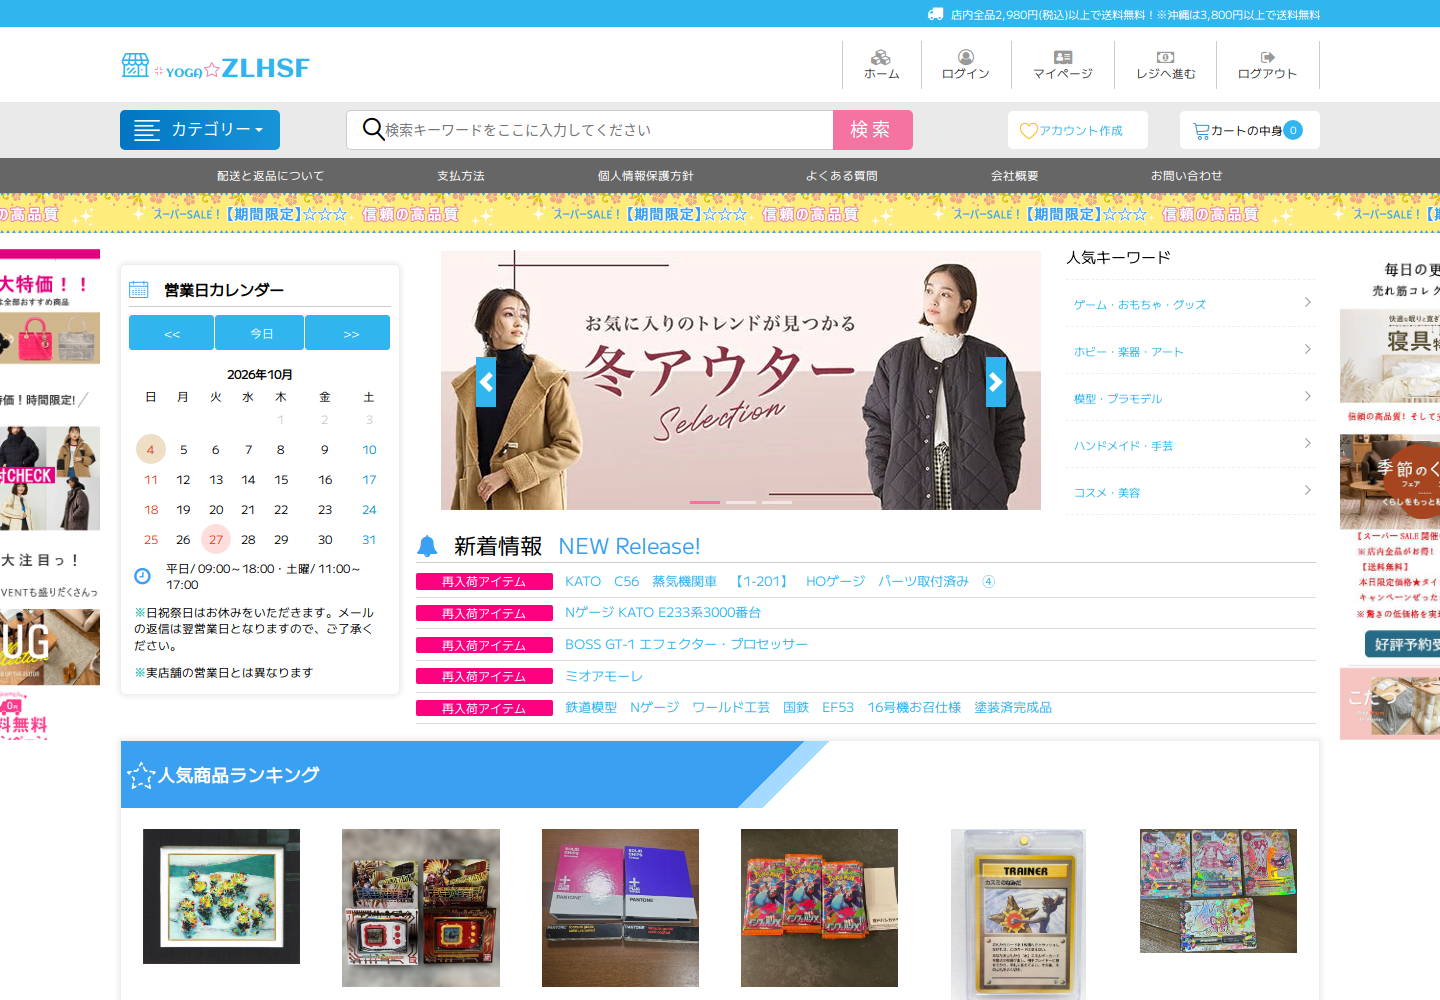The width and height of the screenshot is (1440, 1000).
Task: Click the pink 検索 search button
Action: tap(873, 130)
